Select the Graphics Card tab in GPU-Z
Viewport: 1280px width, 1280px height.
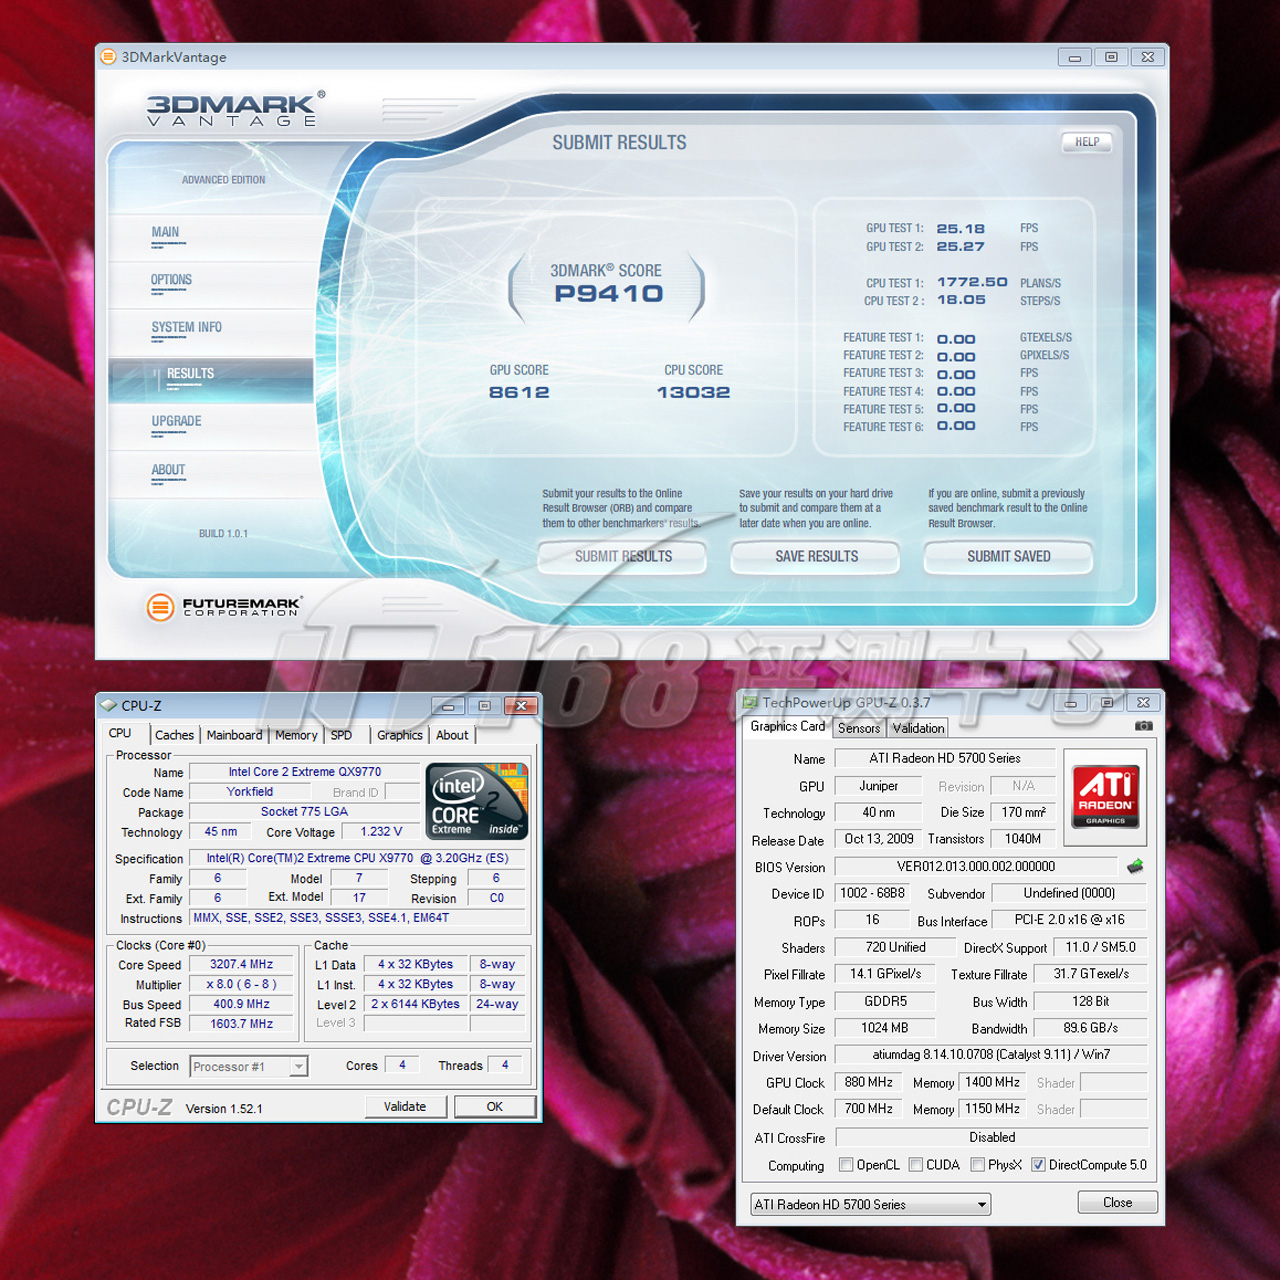click(788, 726)
